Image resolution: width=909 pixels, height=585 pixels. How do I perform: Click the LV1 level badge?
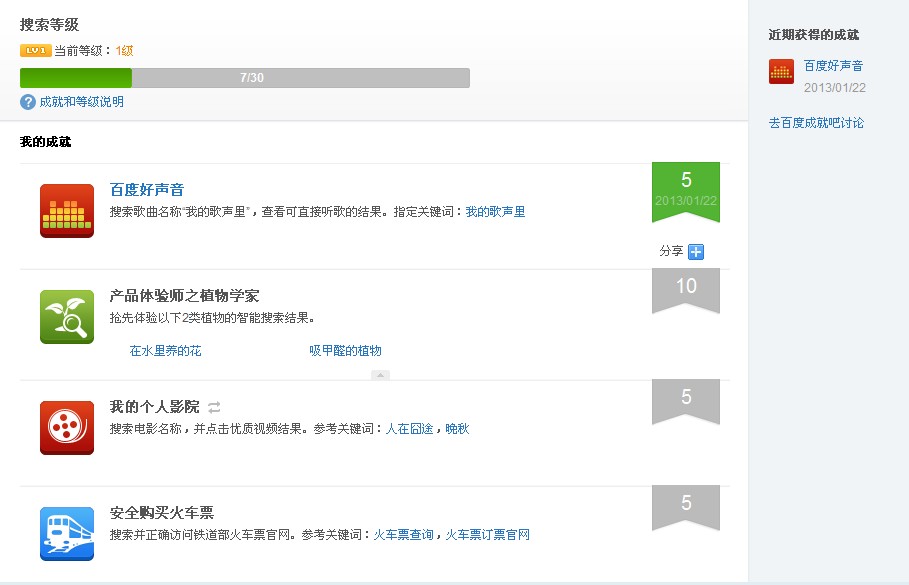pos(35,50)
